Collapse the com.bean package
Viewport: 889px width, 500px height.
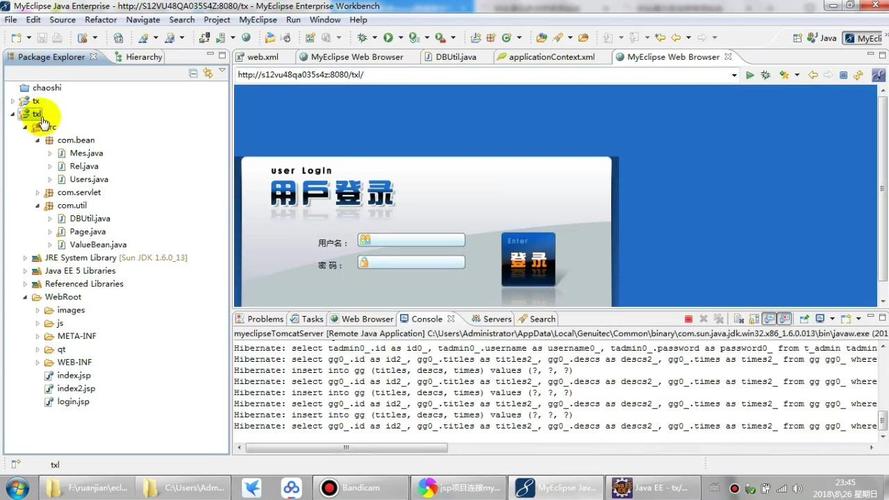(x=38, y=140)
